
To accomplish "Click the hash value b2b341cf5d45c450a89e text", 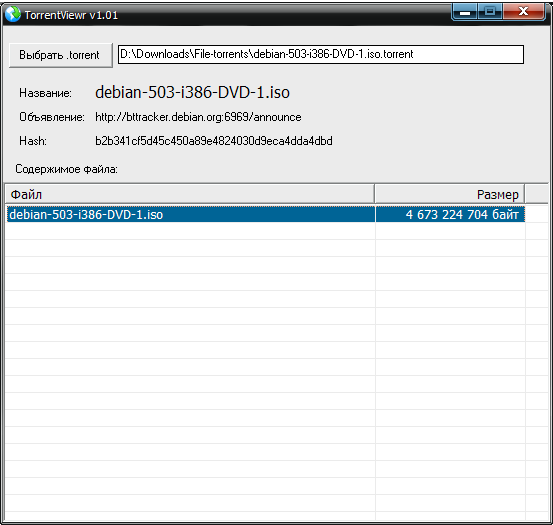I will [x=214, y=141].
